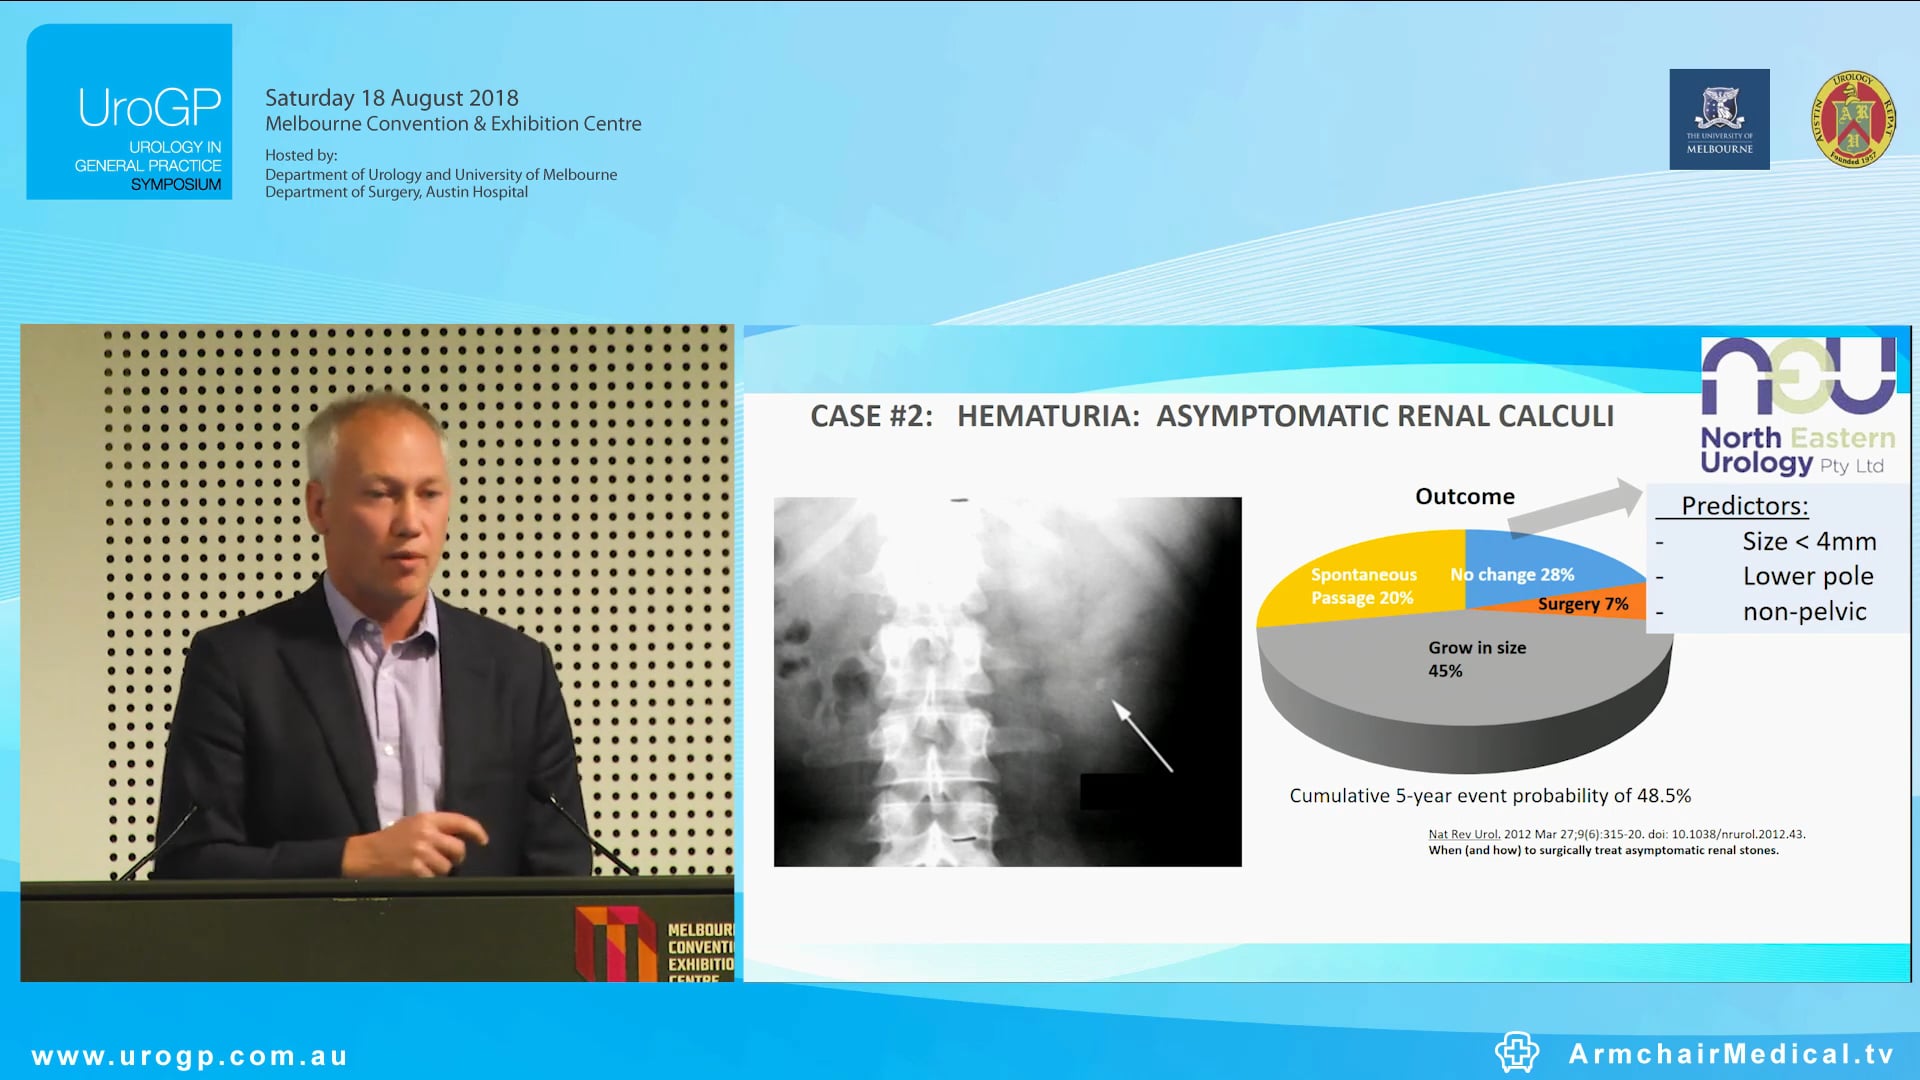Click the ArmchairMedical medical cross icon
The height and width of the screenshot is (1080, 1920).
1517,1052
